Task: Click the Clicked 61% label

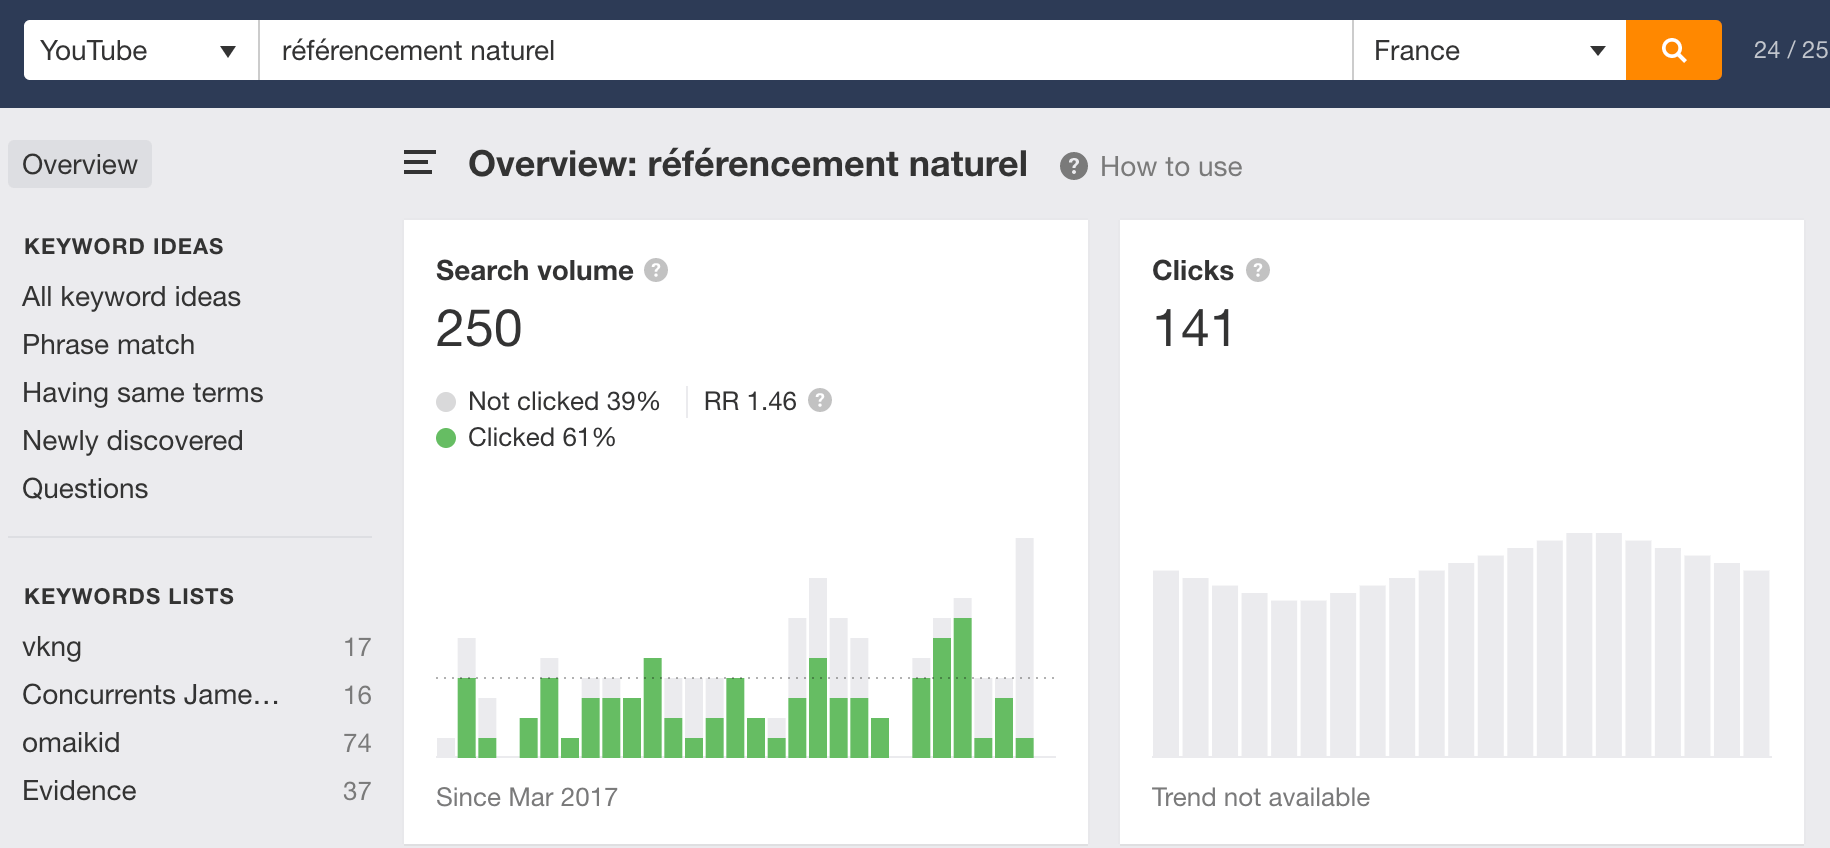Action: 541,437
